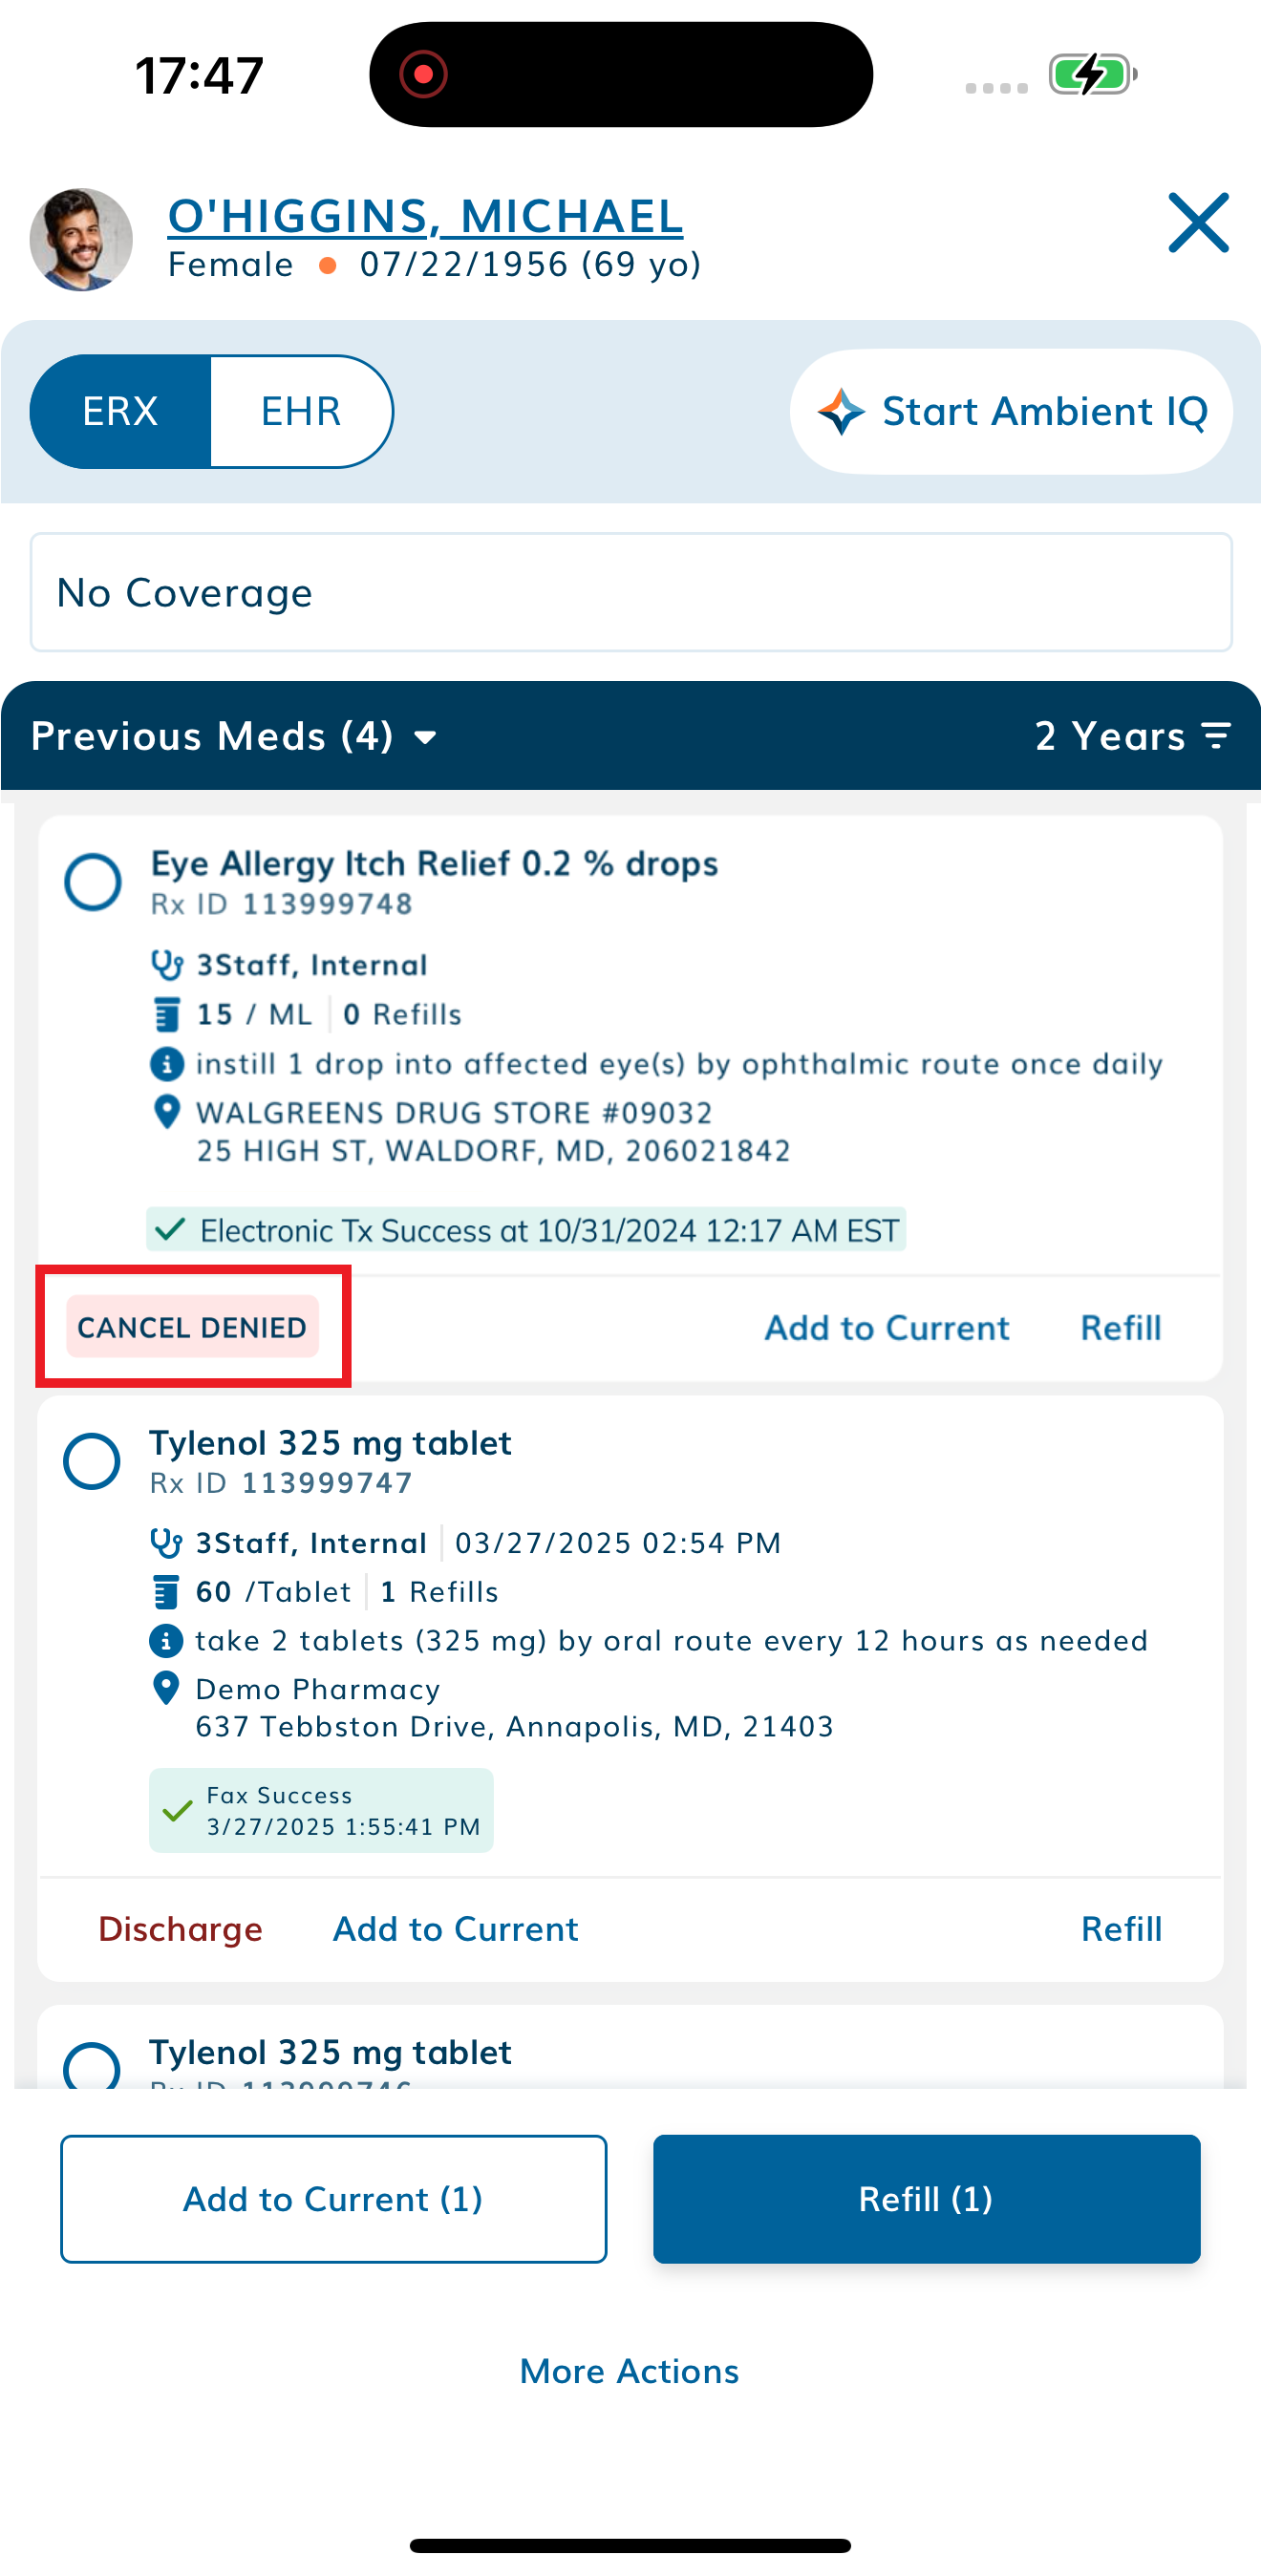Switch to the EHR tab
The width and height of the screenshot is (1261, 2576).
301,412
